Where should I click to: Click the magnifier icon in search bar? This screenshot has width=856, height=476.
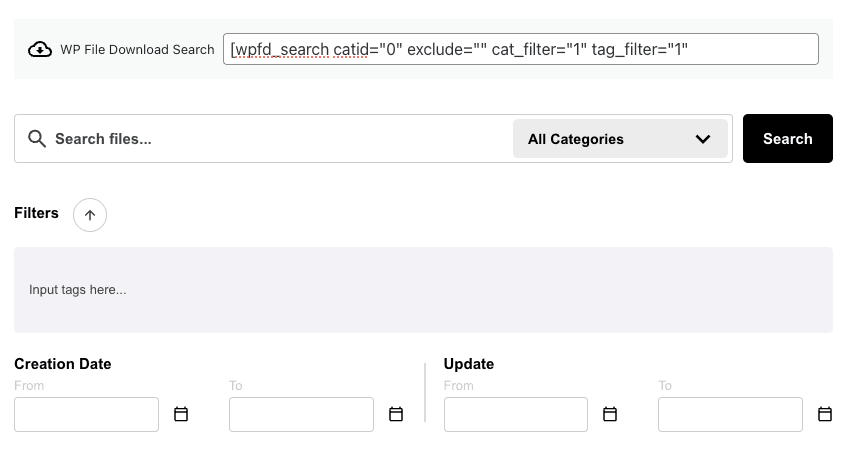37,139
